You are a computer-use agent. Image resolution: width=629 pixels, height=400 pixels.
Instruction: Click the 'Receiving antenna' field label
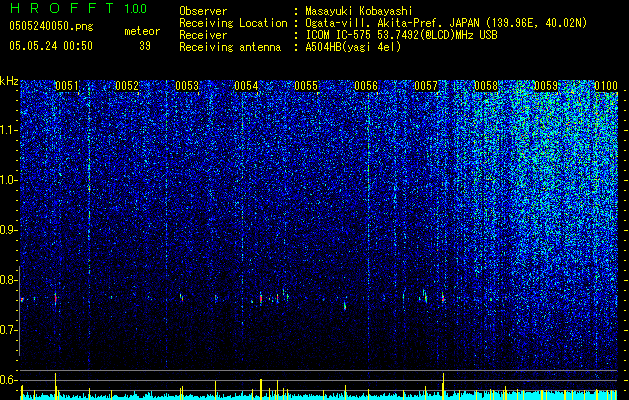coord(230,47)
